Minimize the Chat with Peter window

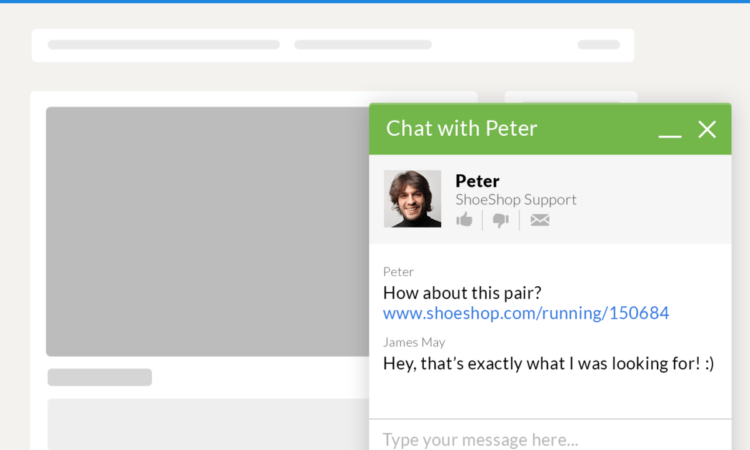click(x=670, y=130)
